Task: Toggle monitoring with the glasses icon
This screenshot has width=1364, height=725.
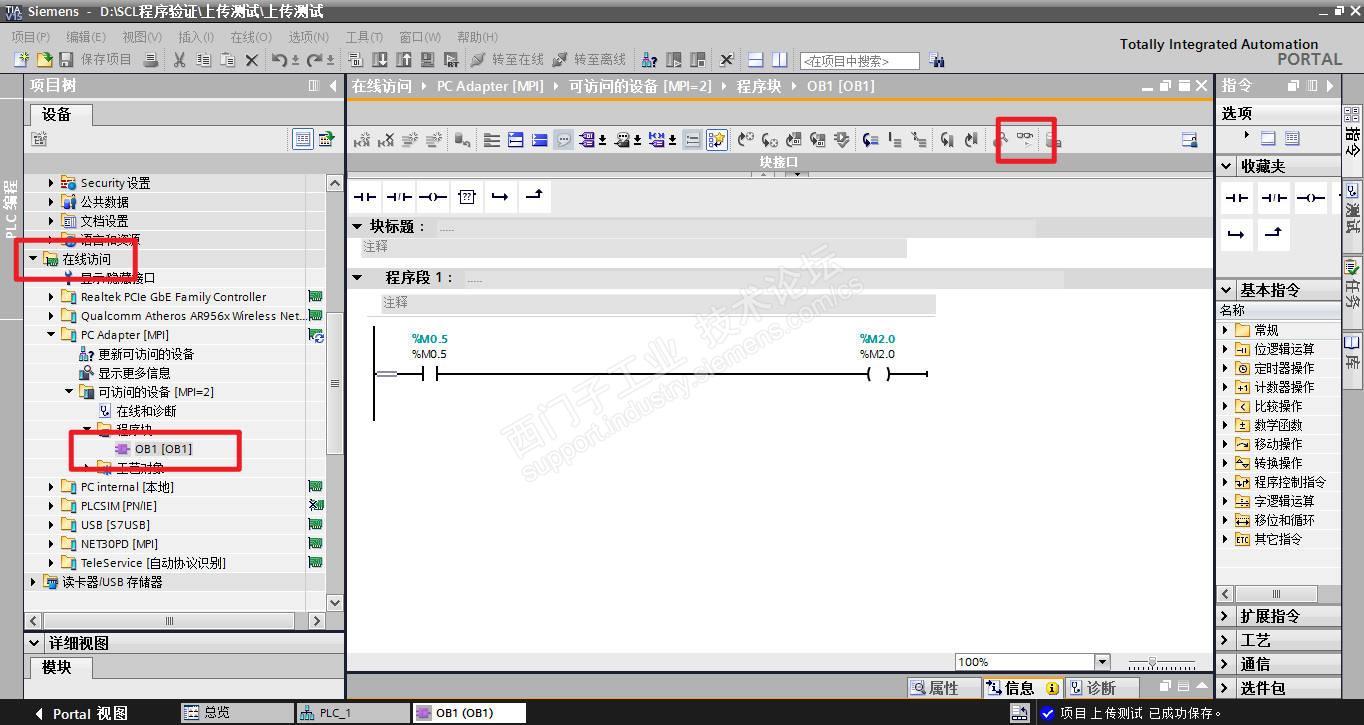Action: (x=1024, y=140)
